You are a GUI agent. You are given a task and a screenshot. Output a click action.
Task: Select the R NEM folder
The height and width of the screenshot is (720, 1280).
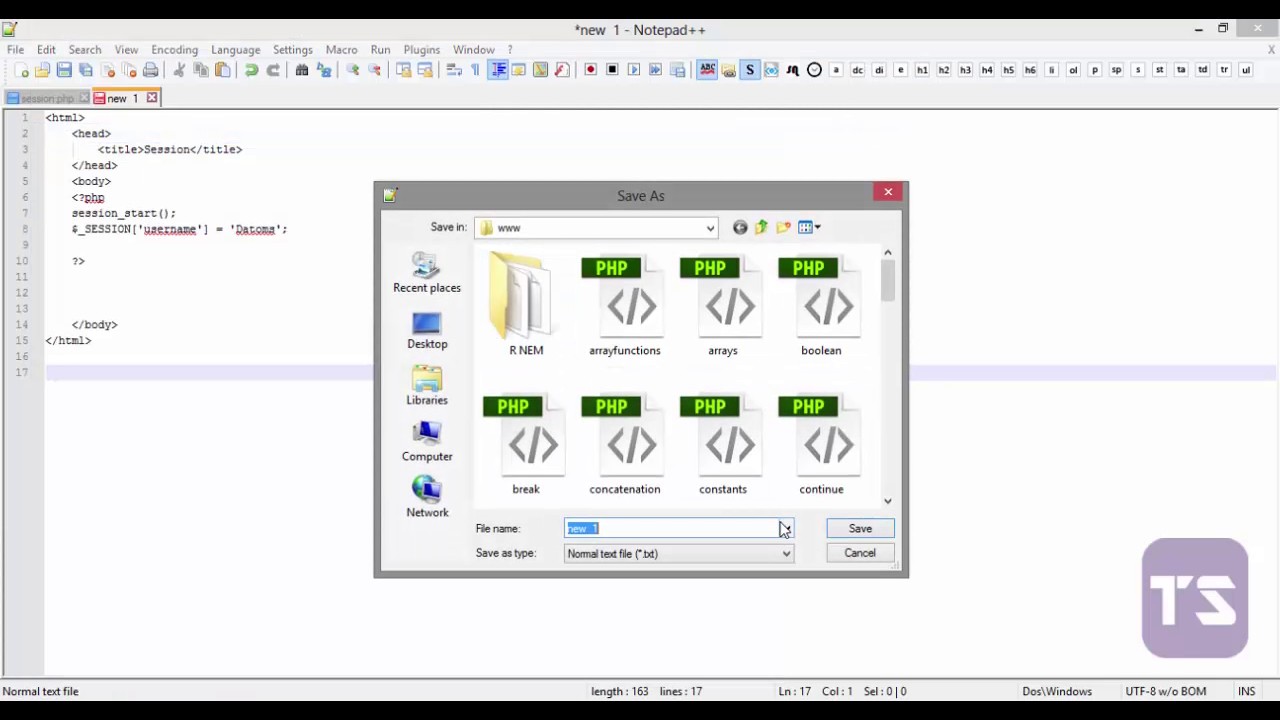[526, 306]
